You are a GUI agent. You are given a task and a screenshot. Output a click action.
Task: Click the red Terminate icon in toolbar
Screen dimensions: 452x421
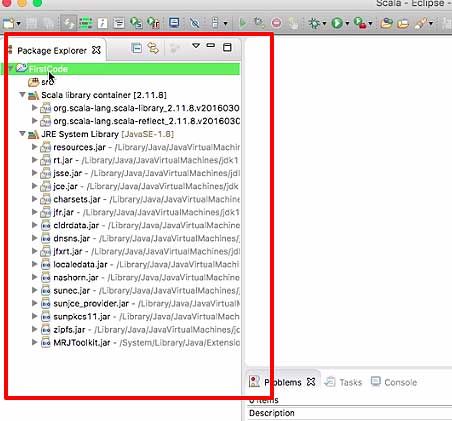tap(276, 23)
